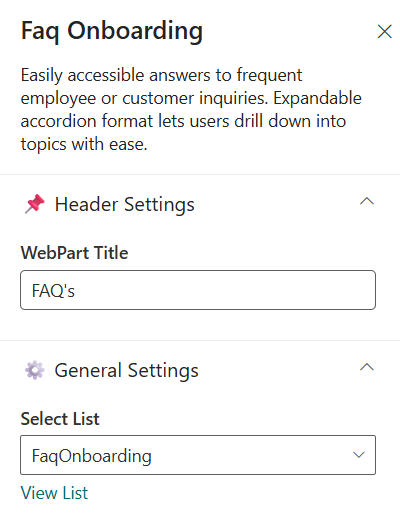Click the accordion description paragraph
400x521 pixels.
point(191,109)
